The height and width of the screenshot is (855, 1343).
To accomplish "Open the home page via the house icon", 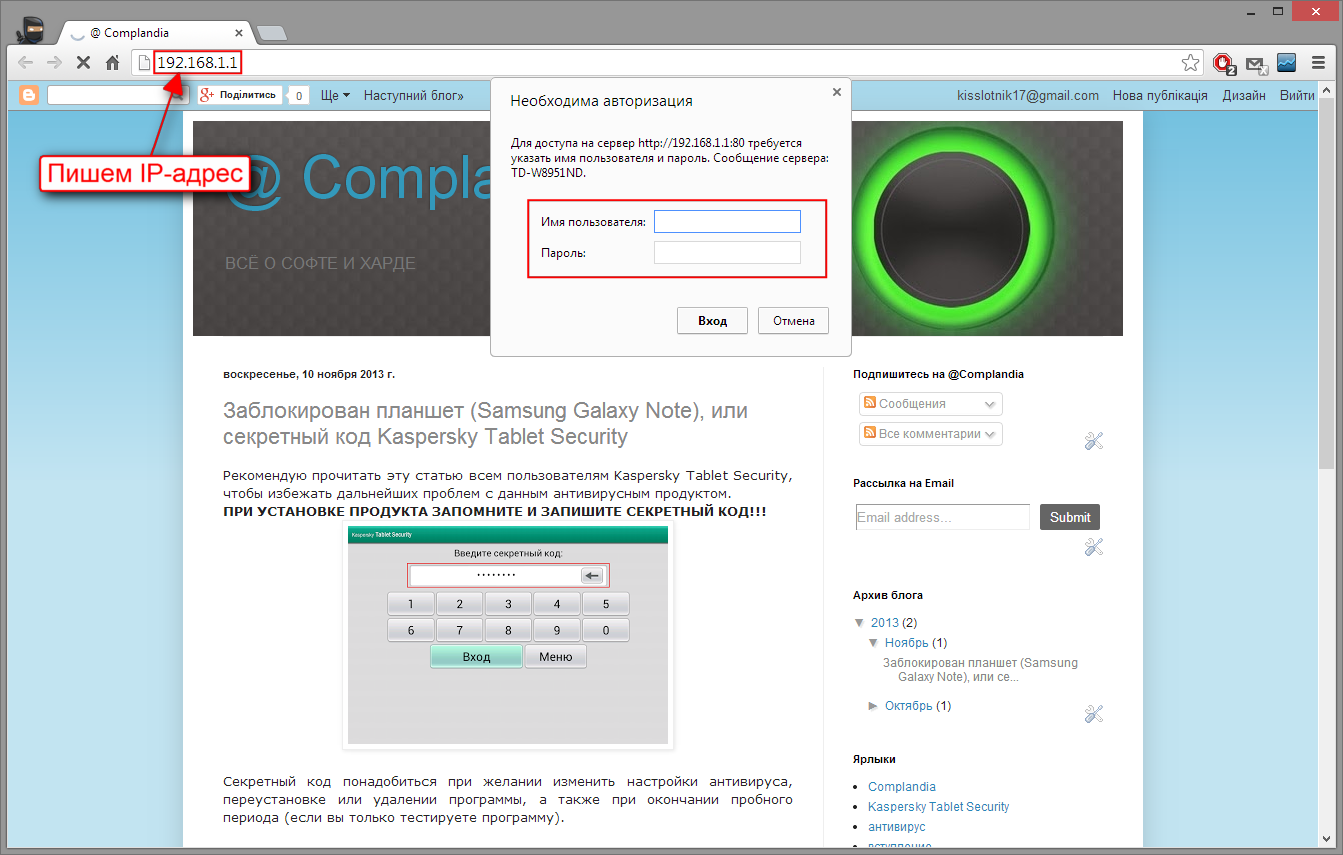I will click(112, 63).
